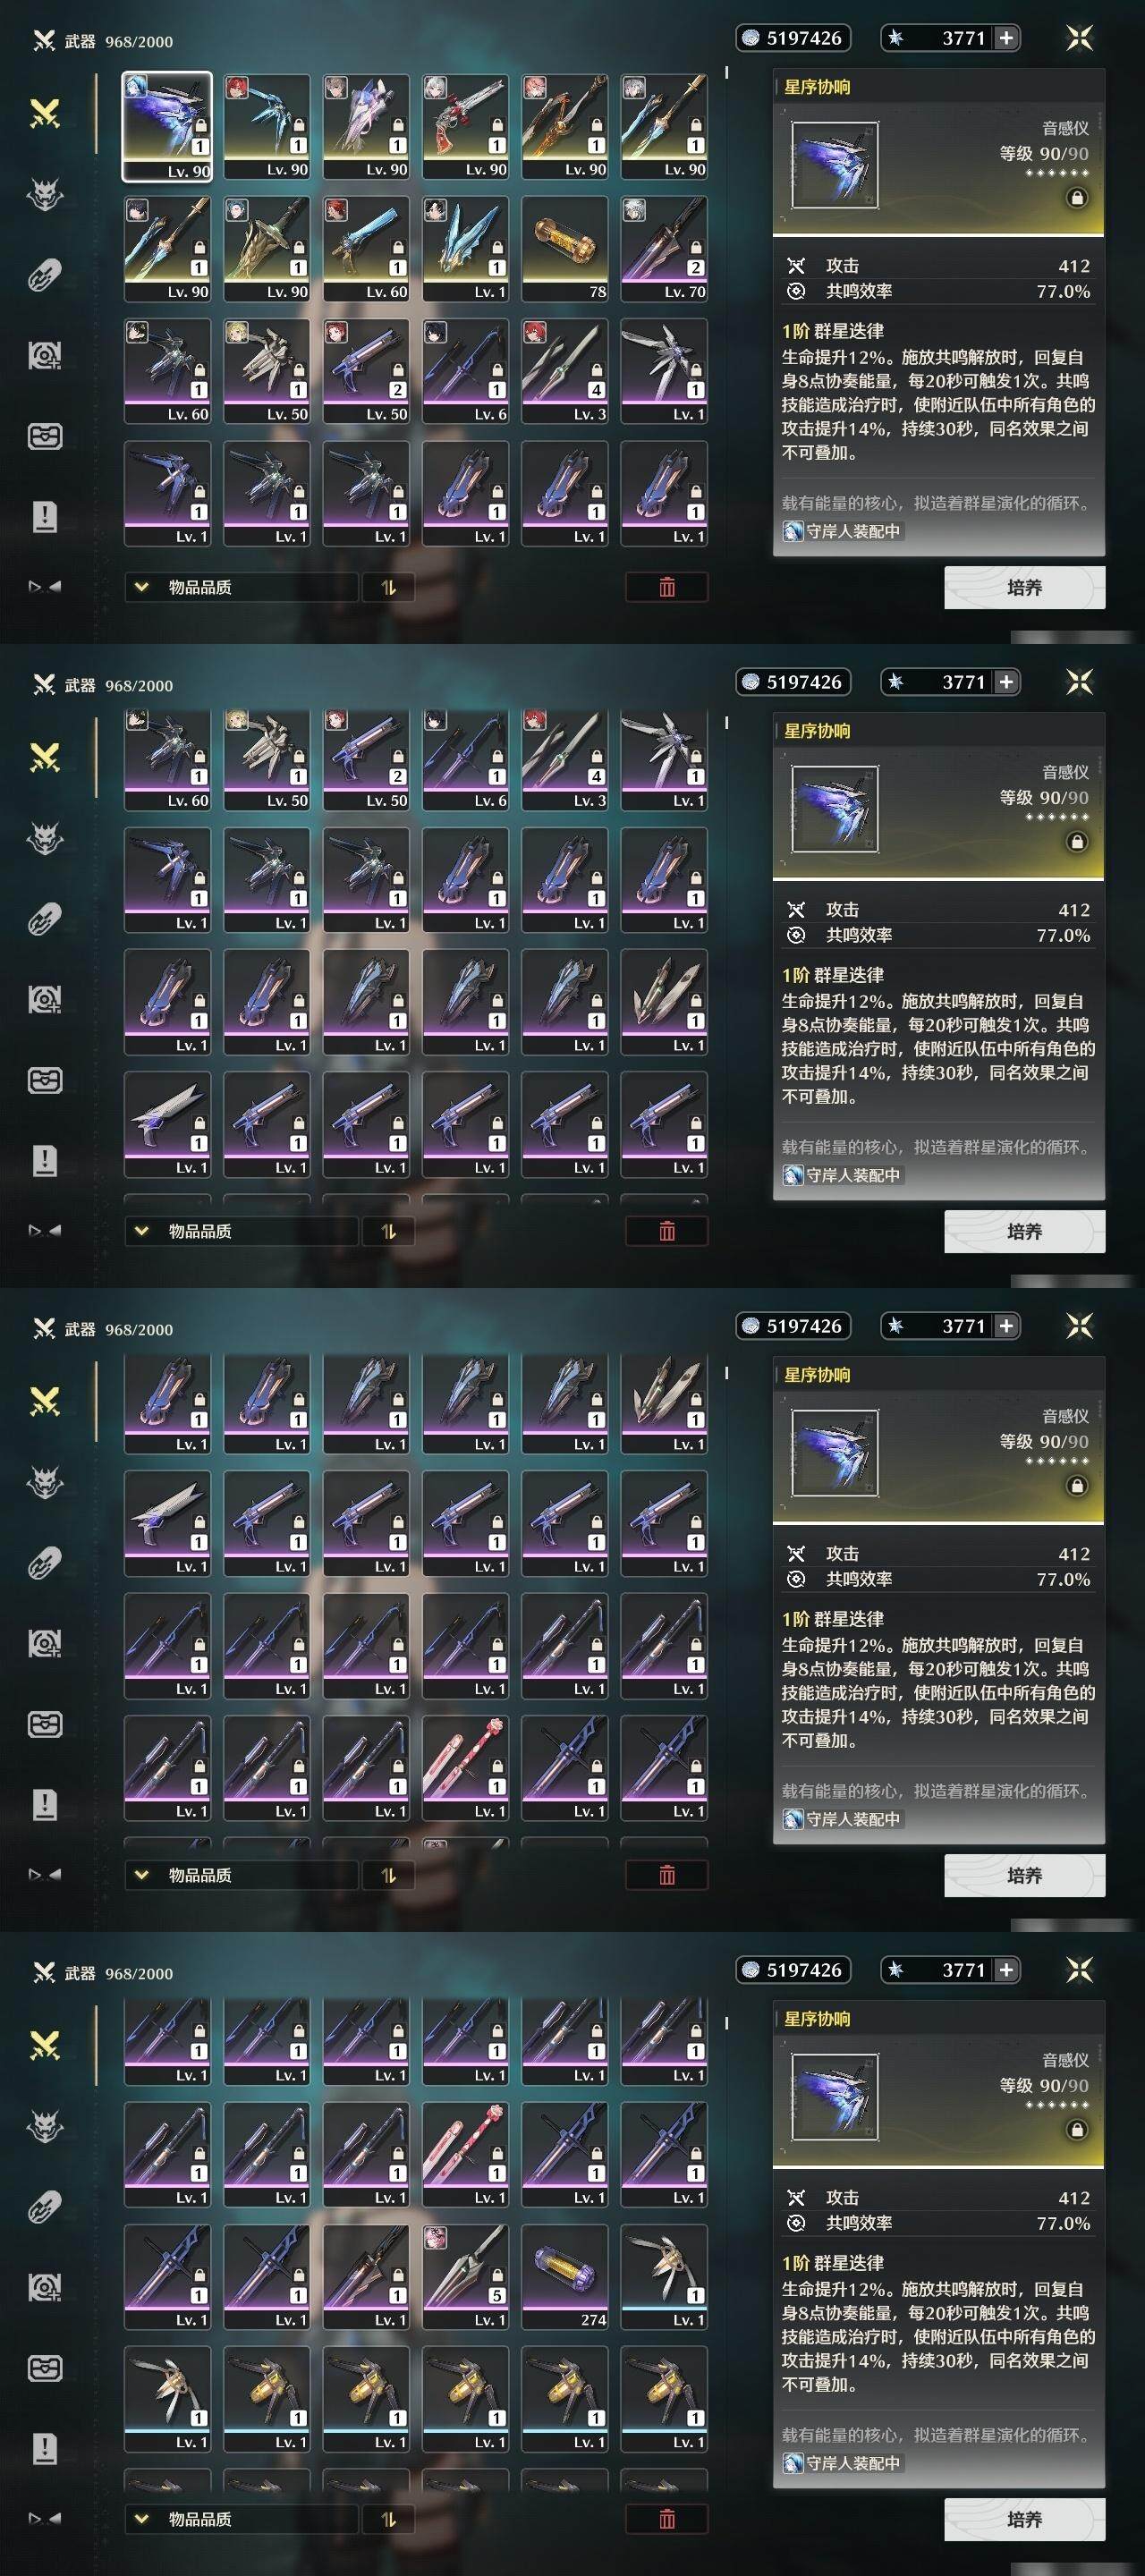Click the chest-shaped materials icon in topmost sidebar

pyautogui.click(x=45, y=436)
